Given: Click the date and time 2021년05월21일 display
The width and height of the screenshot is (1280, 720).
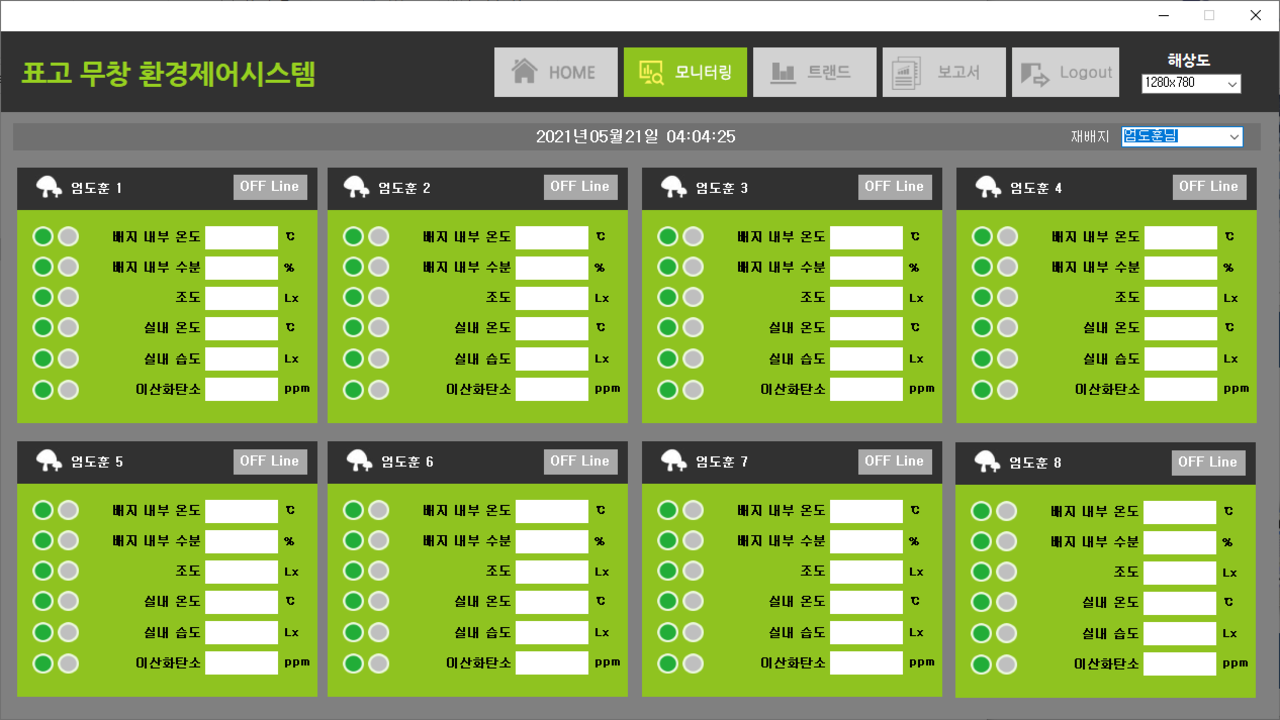Looking at the screenshot, I should (x=636, y=136).
